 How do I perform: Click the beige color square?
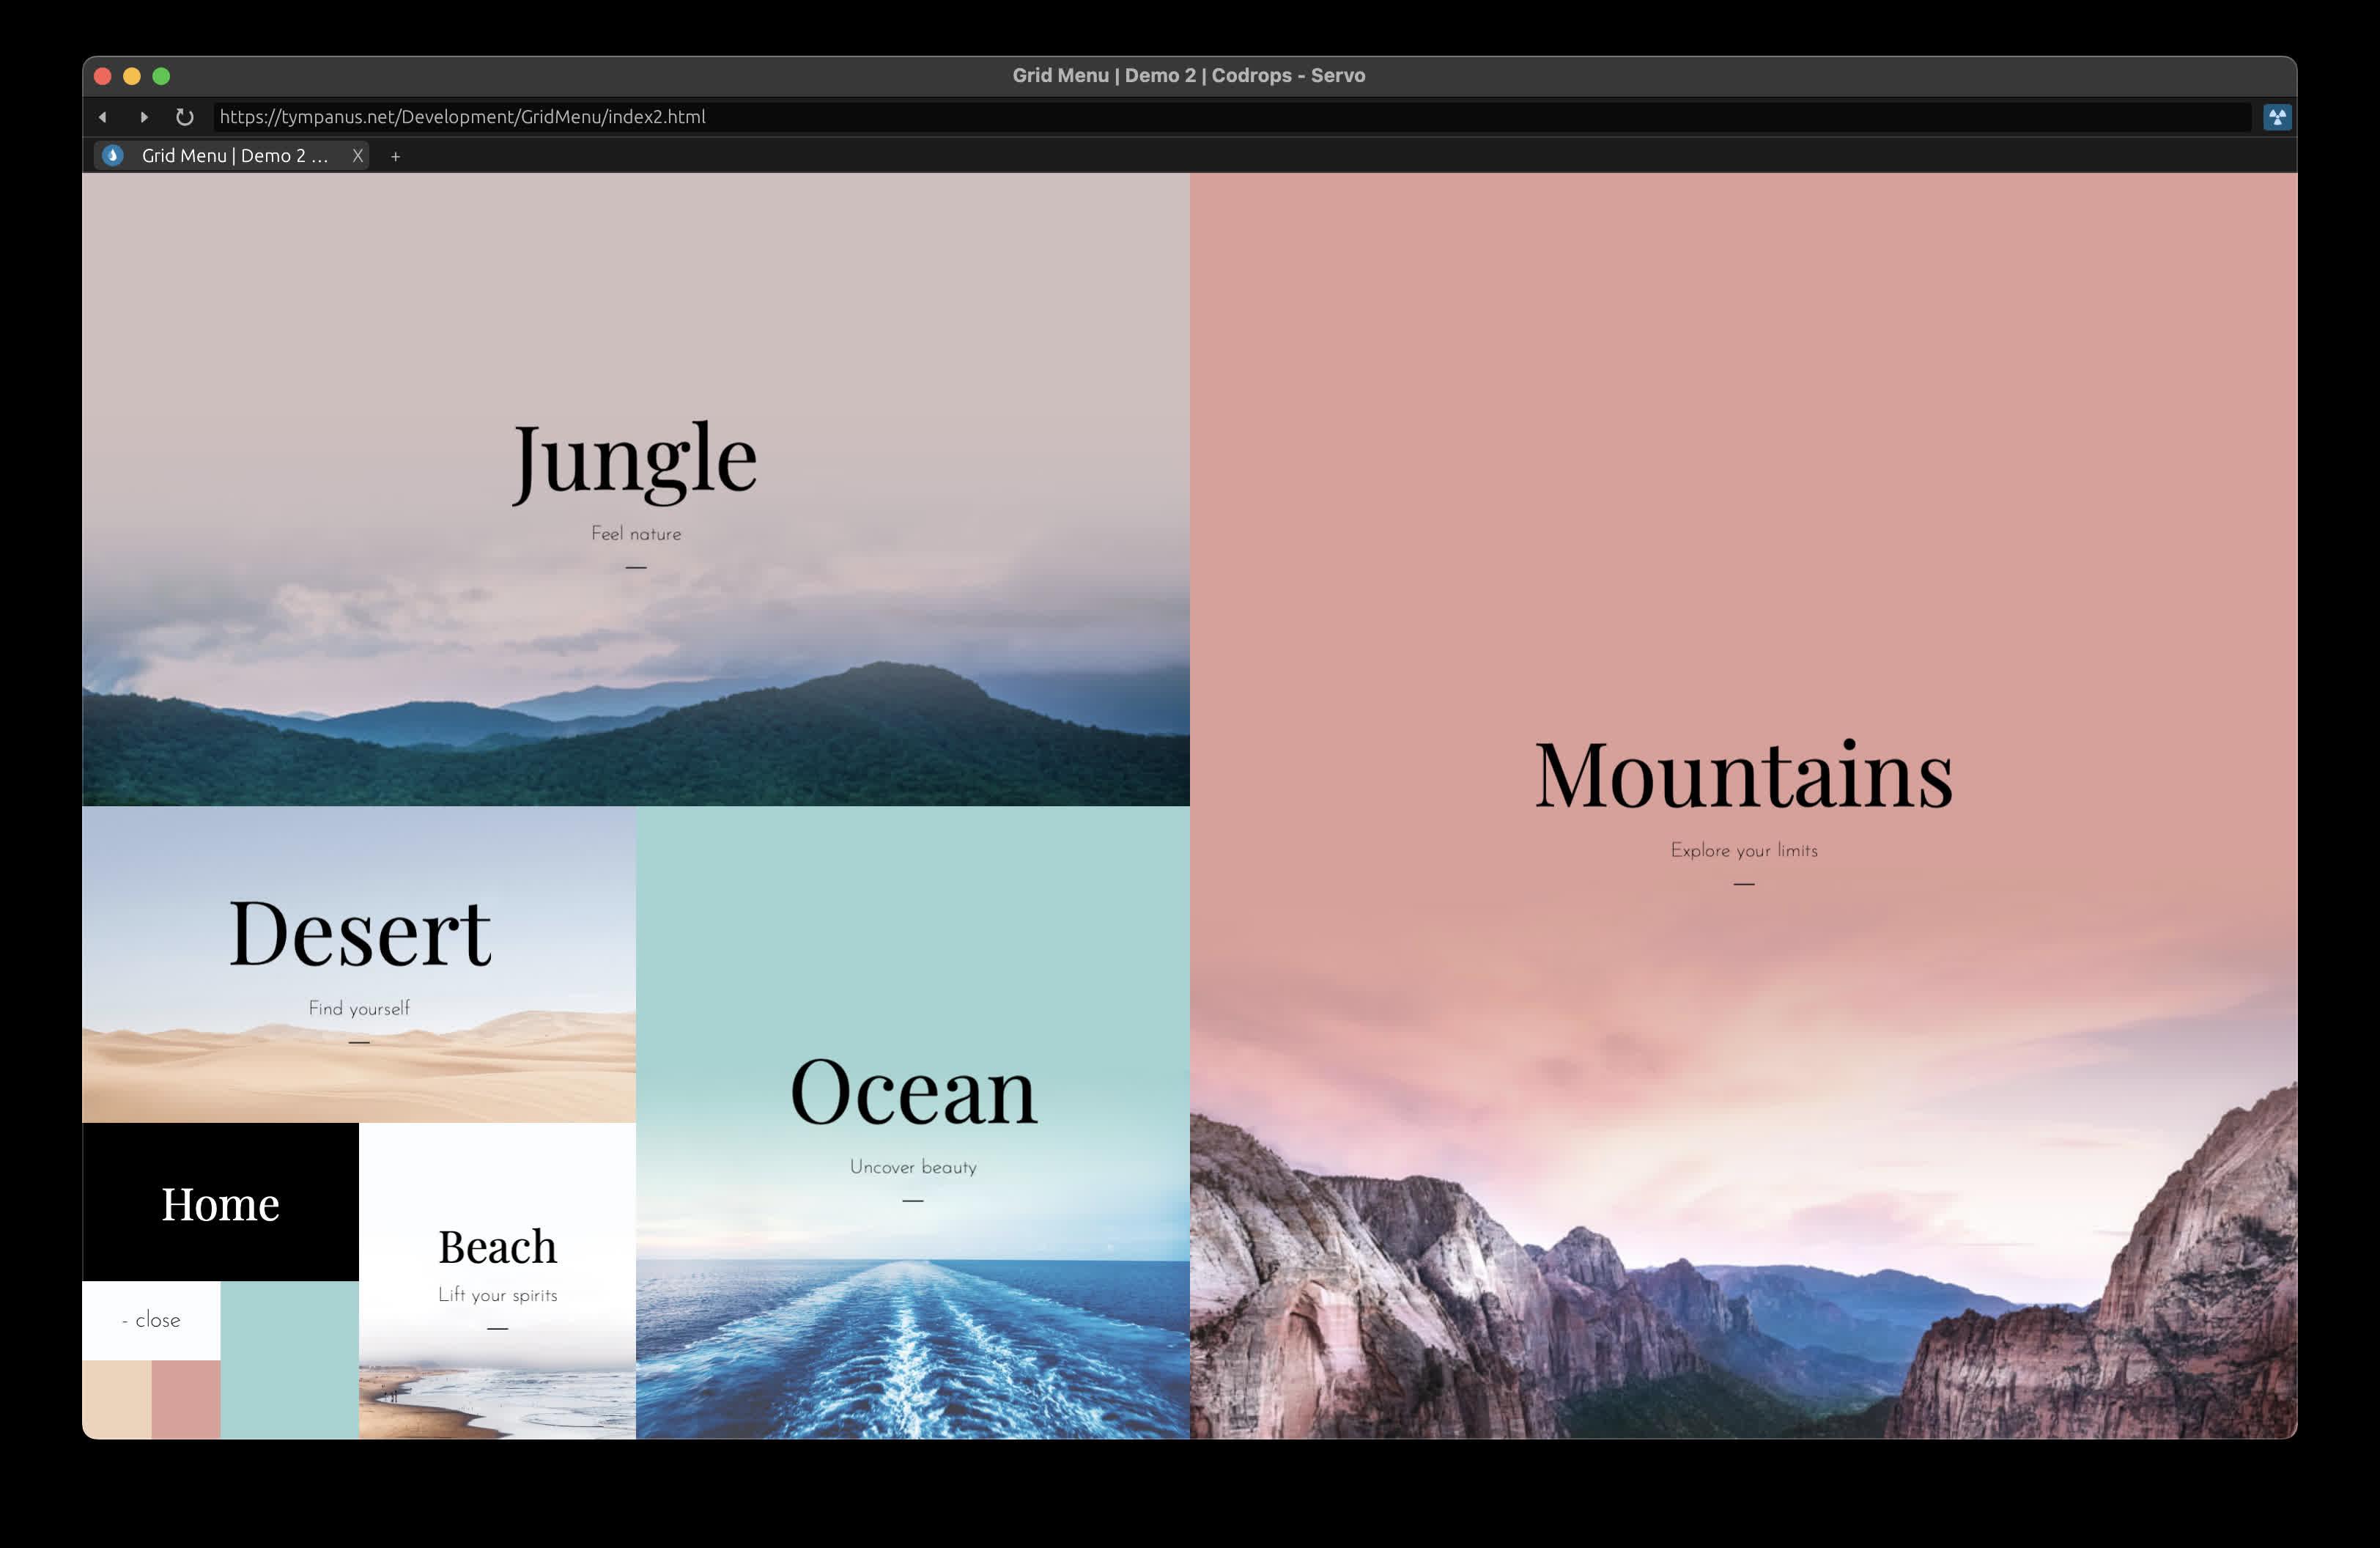tap(116, 1399)
